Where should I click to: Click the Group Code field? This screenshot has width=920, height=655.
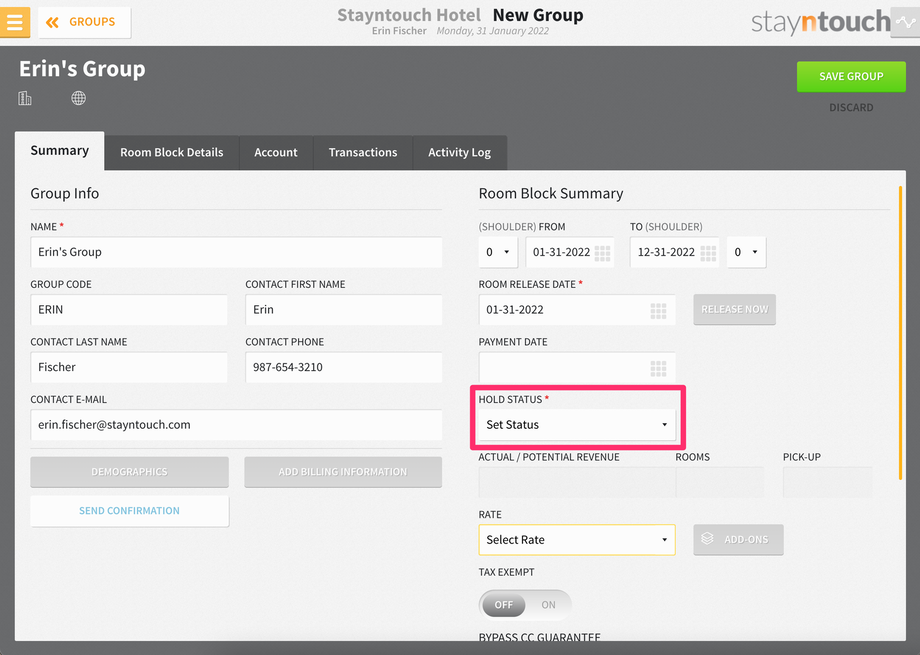coord(128,310)
